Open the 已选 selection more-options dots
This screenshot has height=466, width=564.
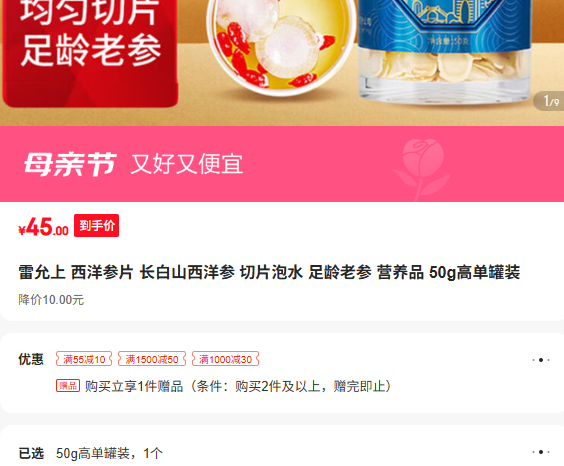pyautogui.click(x=541, y=452)
